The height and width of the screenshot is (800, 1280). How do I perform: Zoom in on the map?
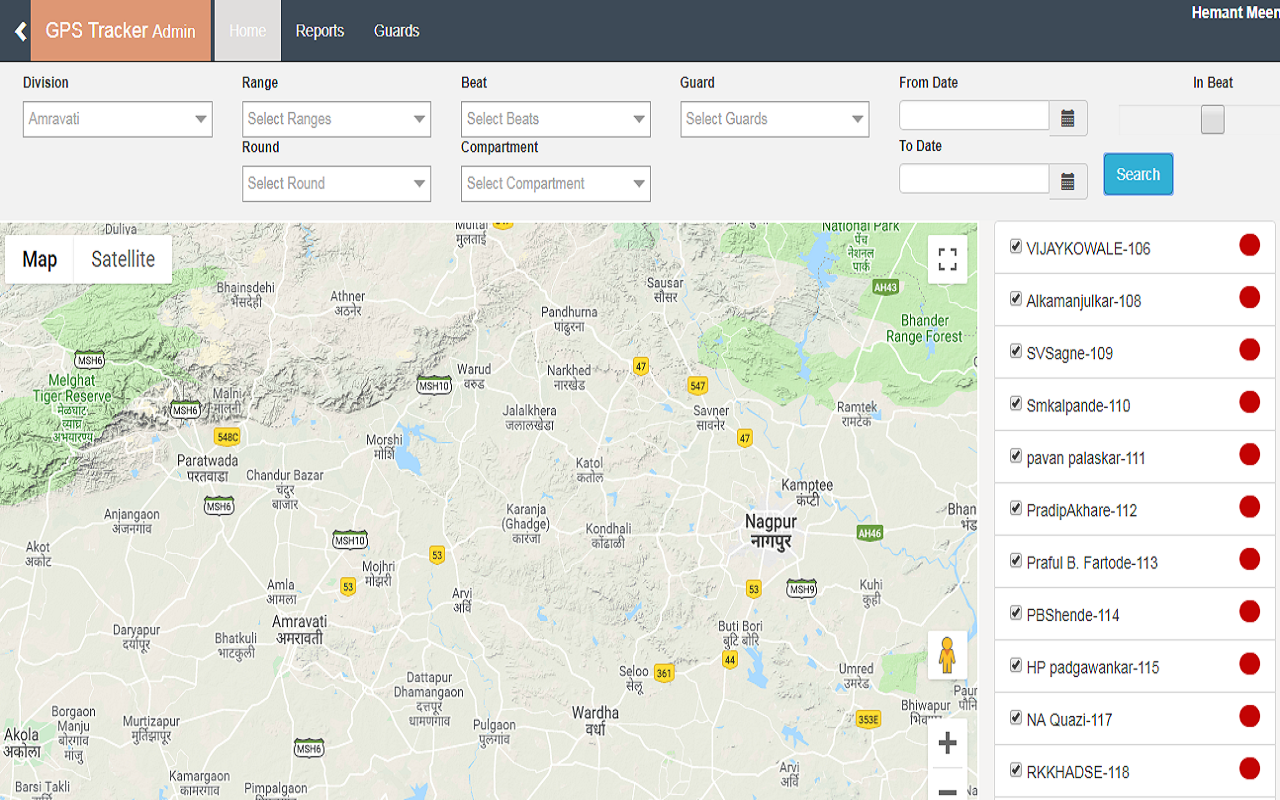pos(947,743)
